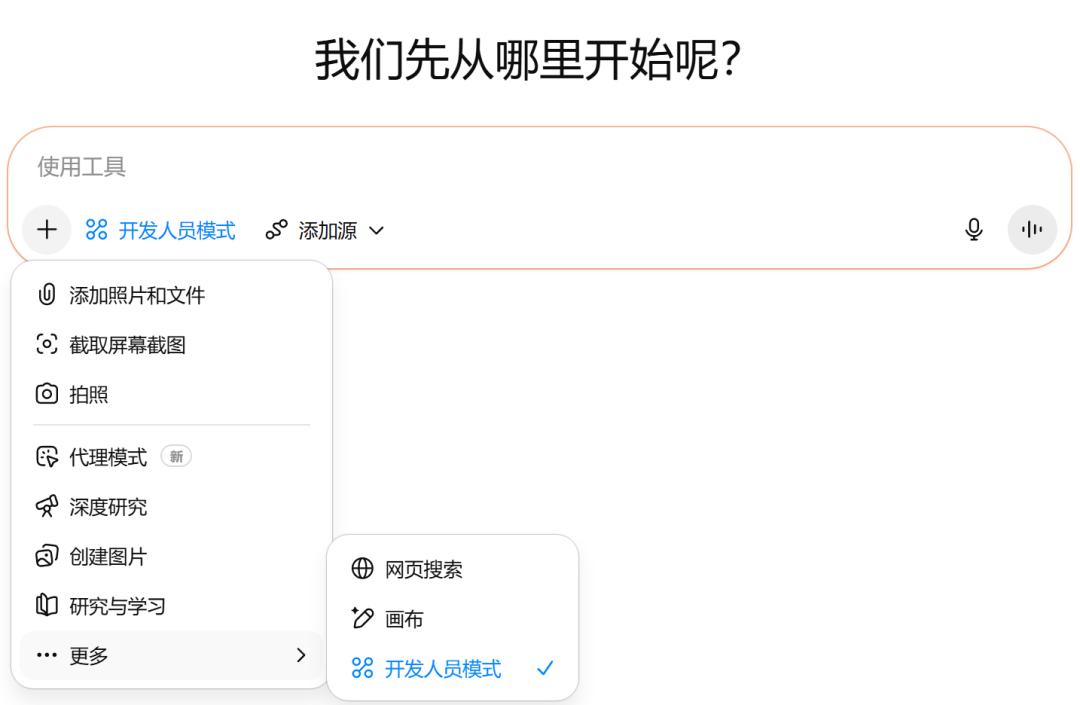1080x705 pixels.
Task: Click the checkmark next to 开发人员模式
Action: 545,669
